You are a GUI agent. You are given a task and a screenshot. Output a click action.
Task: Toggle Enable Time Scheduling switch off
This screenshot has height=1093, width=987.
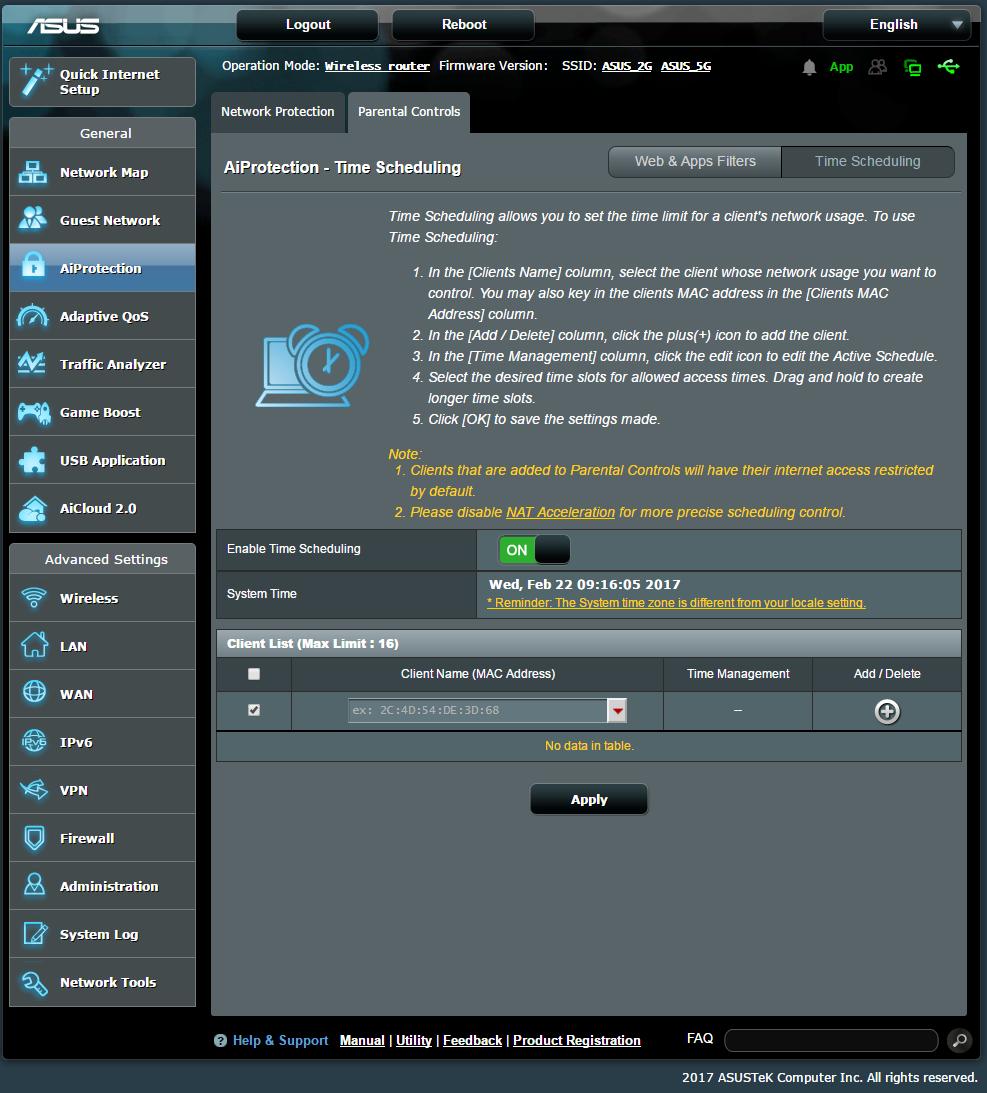click(x=535, y=550)
